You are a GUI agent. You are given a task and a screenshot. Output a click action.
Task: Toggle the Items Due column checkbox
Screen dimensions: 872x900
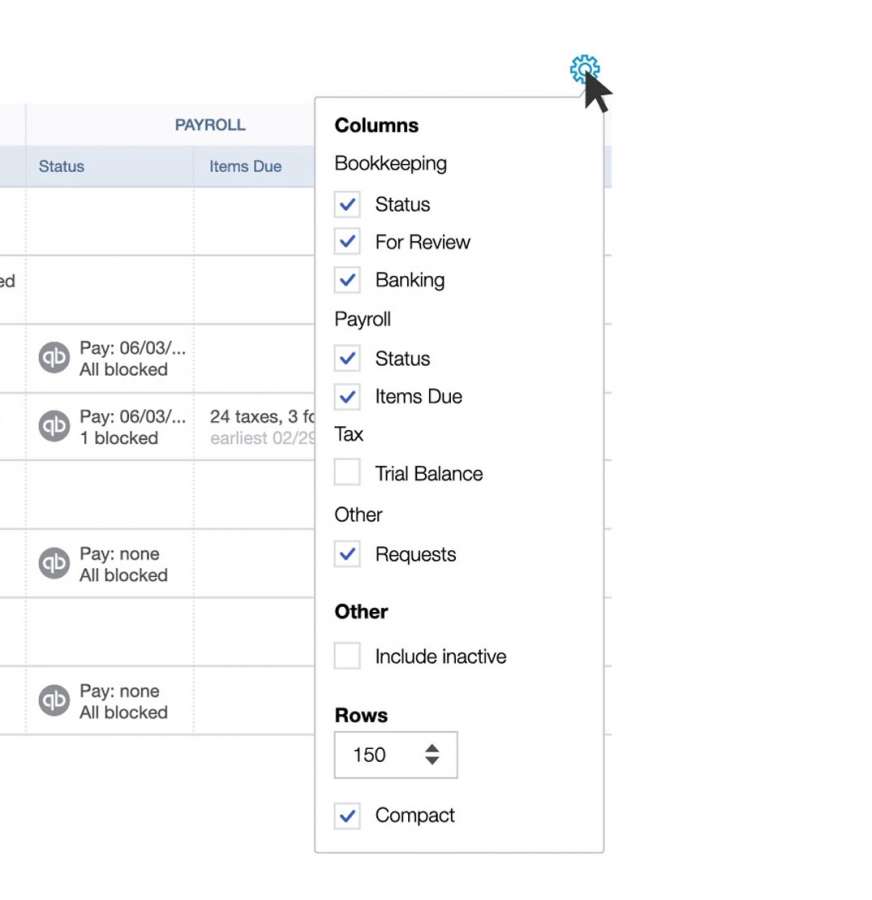(x=347, y=397)
